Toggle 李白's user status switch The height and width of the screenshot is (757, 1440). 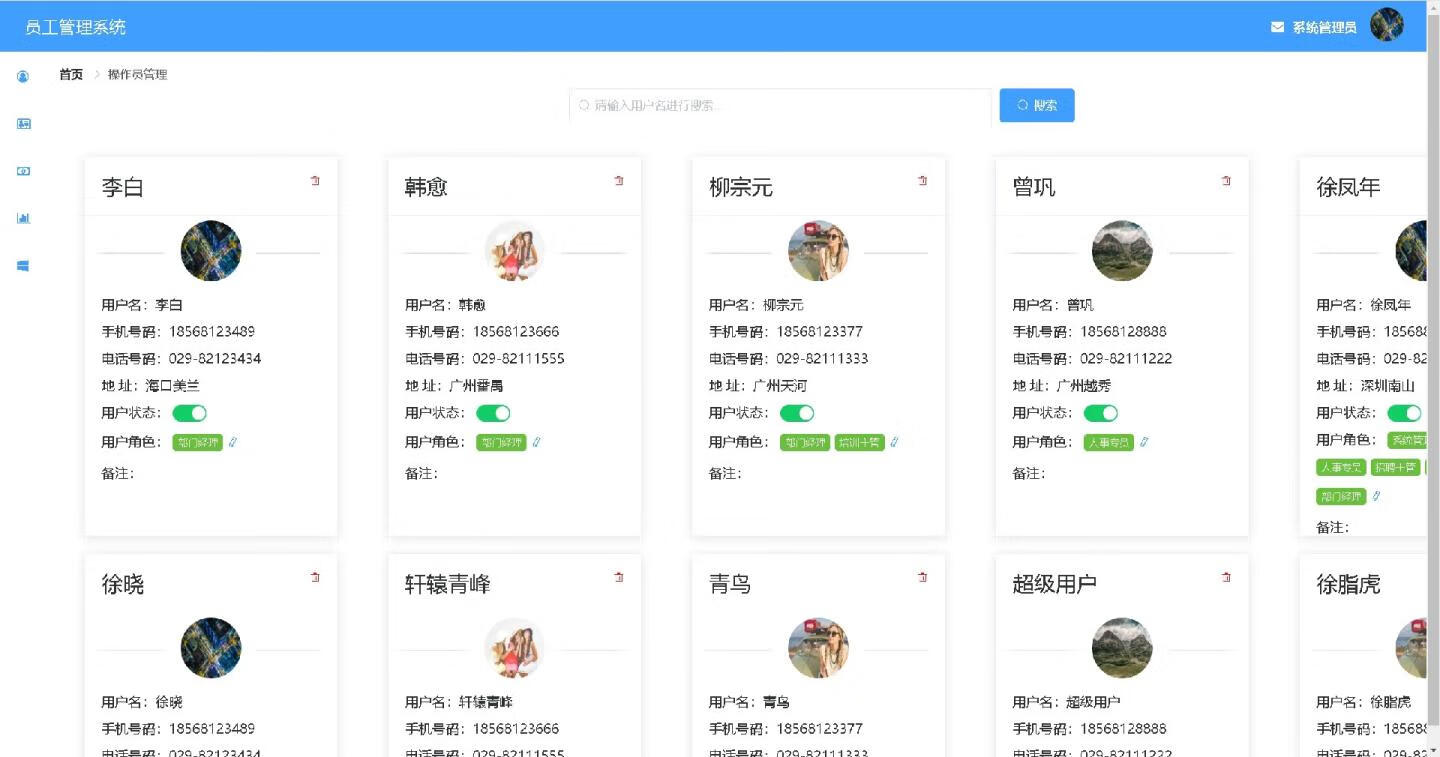pyautogui.click(x=190, y=413)
